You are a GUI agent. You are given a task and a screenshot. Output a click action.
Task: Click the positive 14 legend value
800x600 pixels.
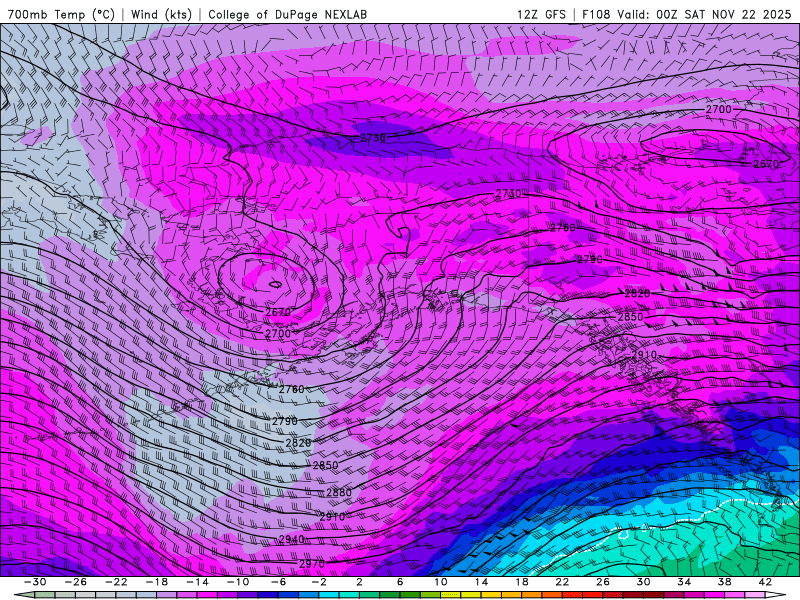(x=481, y=582)
